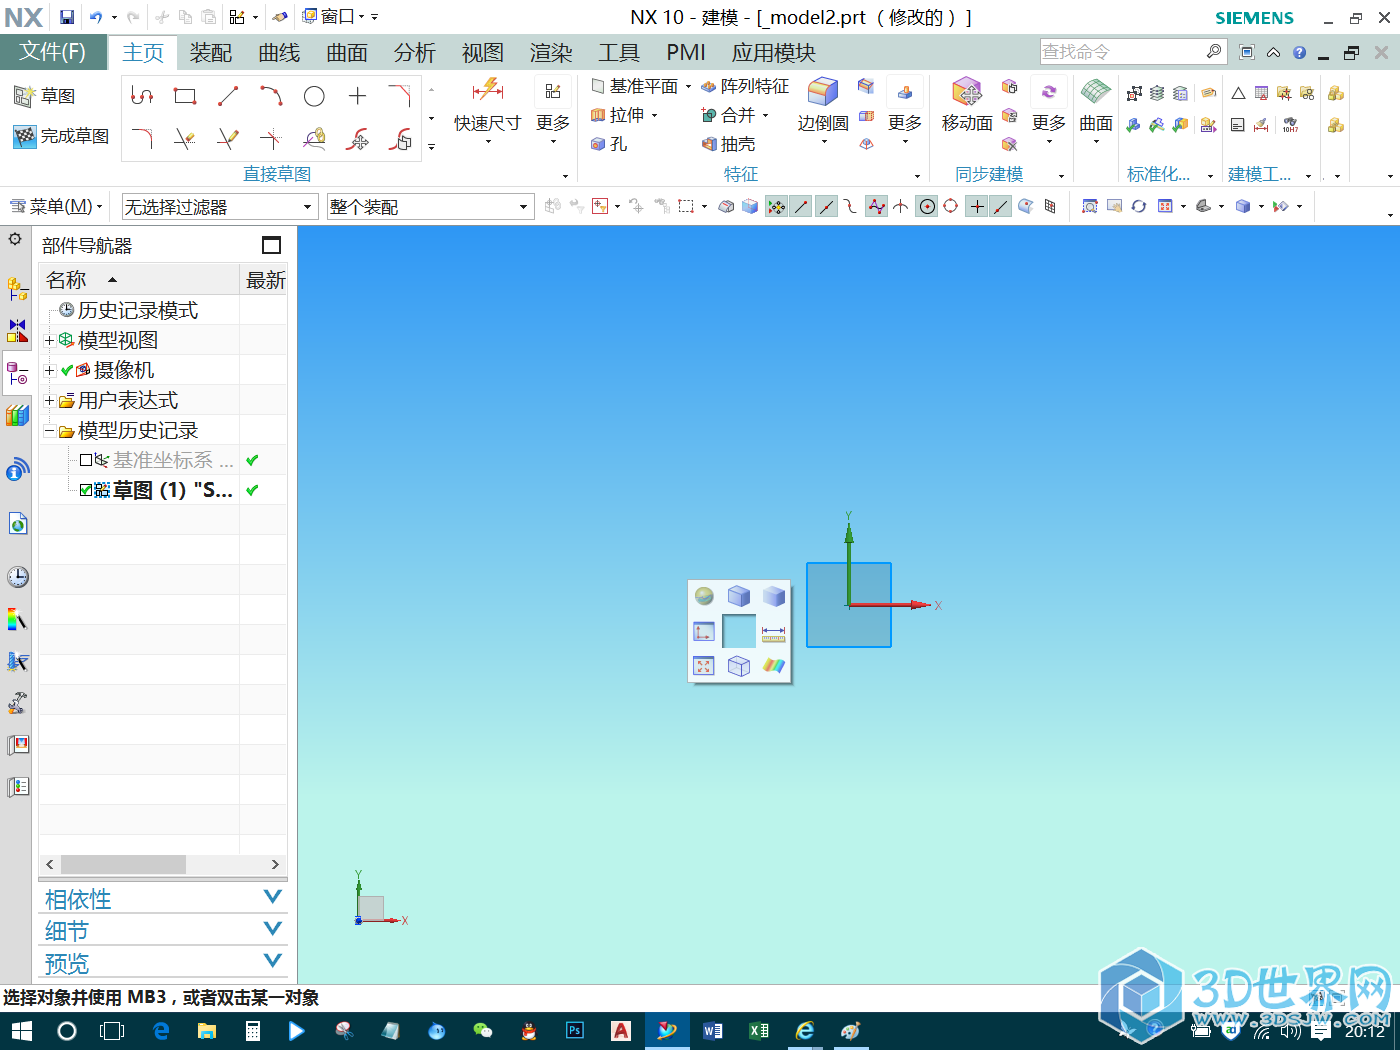1400x1050 pixels.
Task: Toggle snap to mid point
Action: tap(826, 207)
